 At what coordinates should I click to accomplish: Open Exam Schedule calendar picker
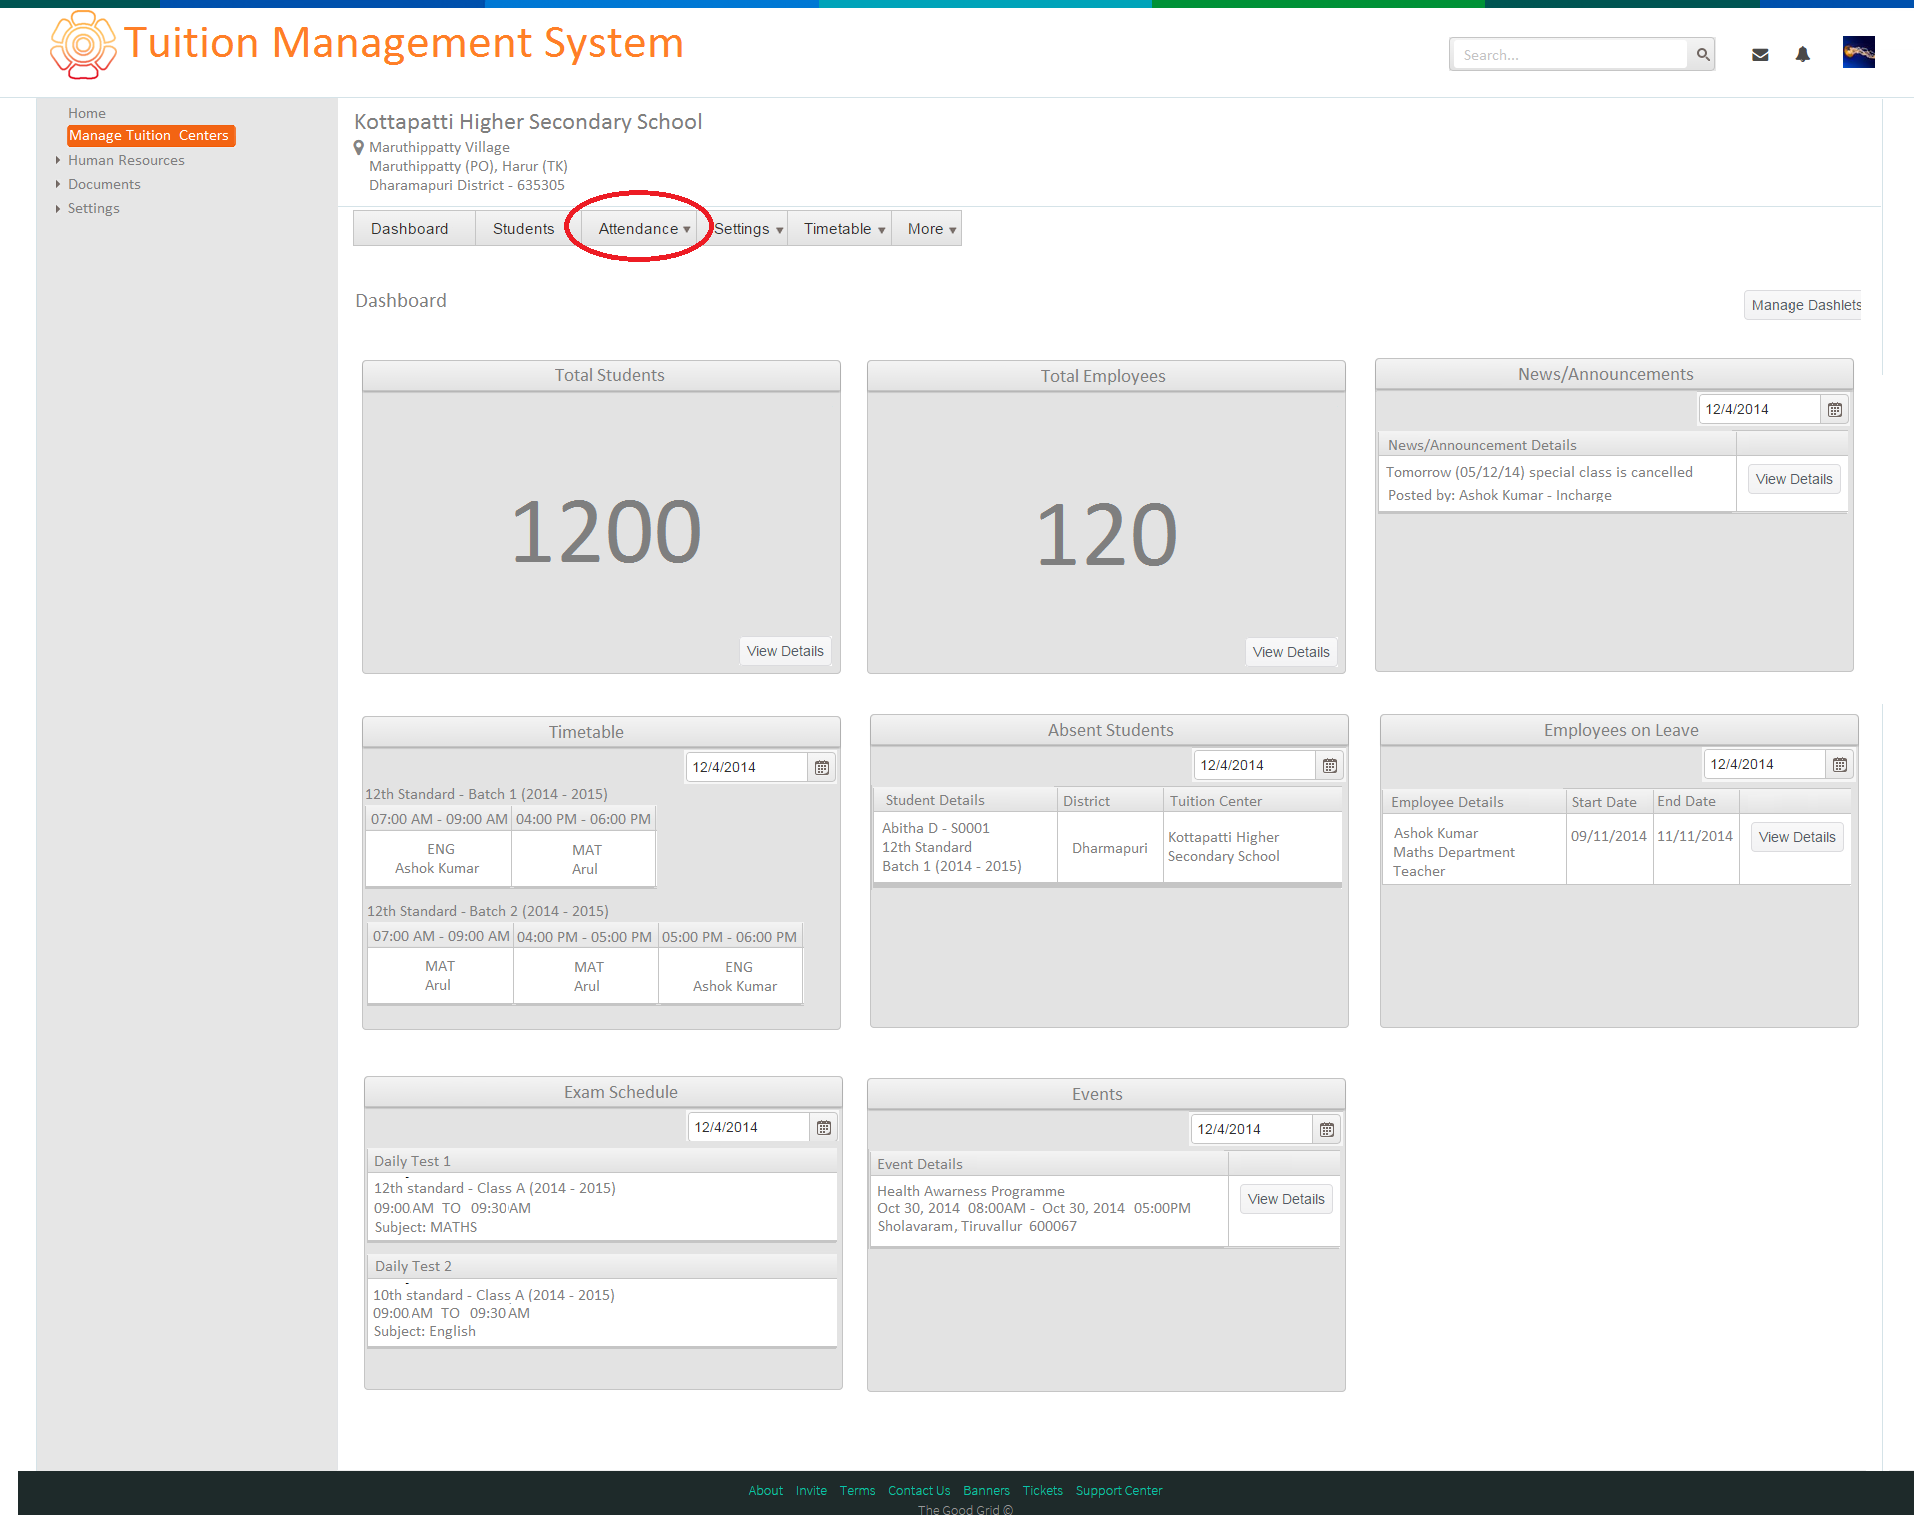tap(823, 1127)
